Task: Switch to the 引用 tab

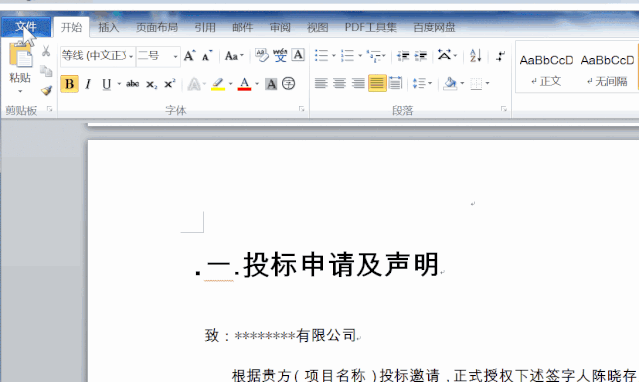Action: coord(205,27)
